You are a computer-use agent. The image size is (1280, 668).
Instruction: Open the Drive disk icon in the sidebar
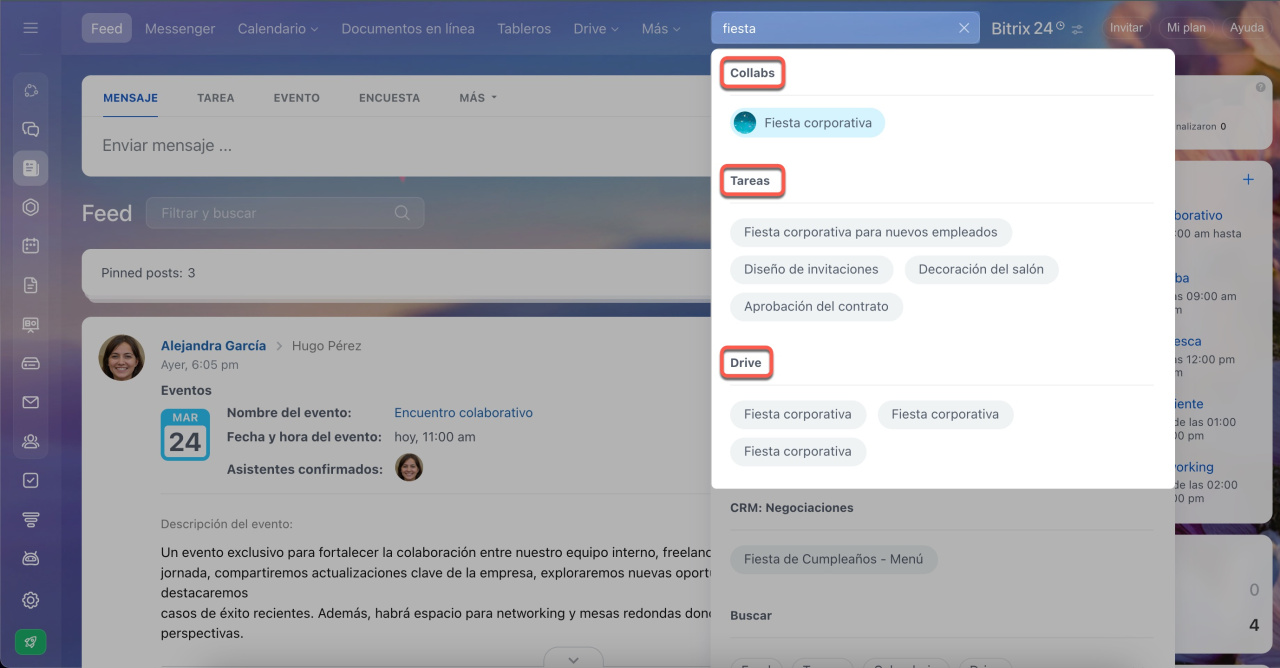[x=31, y=363]
